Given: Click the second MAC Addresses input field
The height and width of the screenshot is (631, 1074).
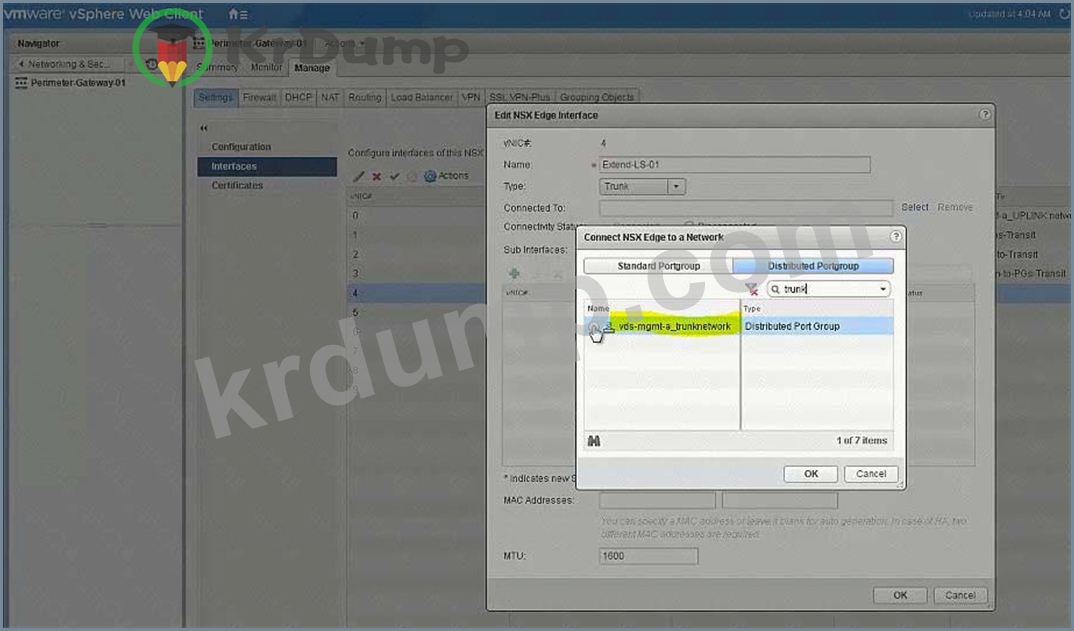Looking at the screenshot, I should coord(779,501).
